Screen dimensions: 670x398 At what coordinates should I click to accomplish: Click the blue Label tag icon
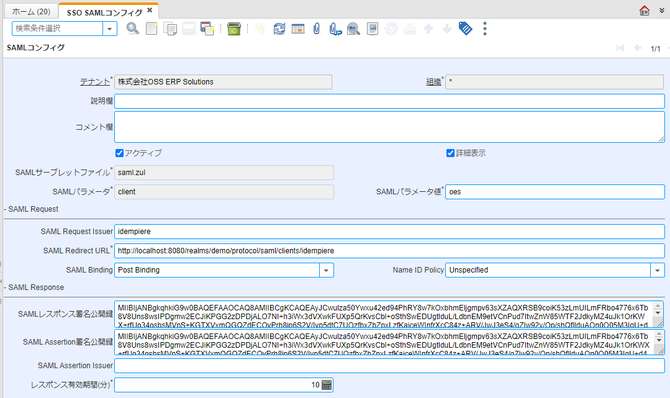coord(465,29)
